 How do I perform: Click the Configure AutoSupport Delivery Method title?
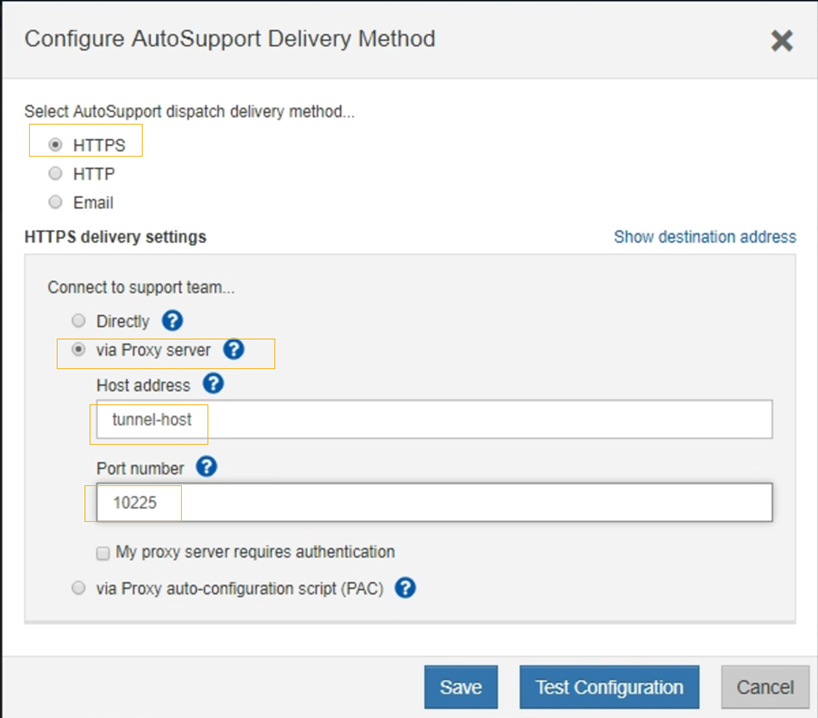230,39
